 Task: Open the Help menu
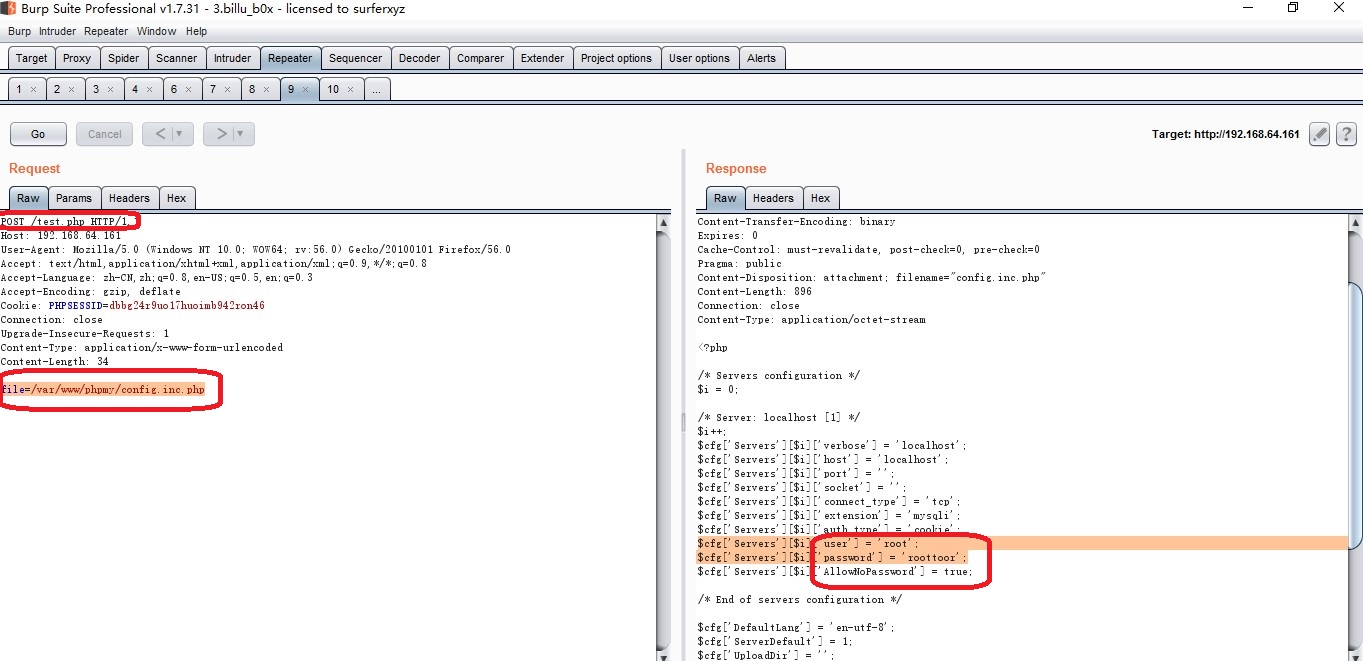click(x=196, y=31)
